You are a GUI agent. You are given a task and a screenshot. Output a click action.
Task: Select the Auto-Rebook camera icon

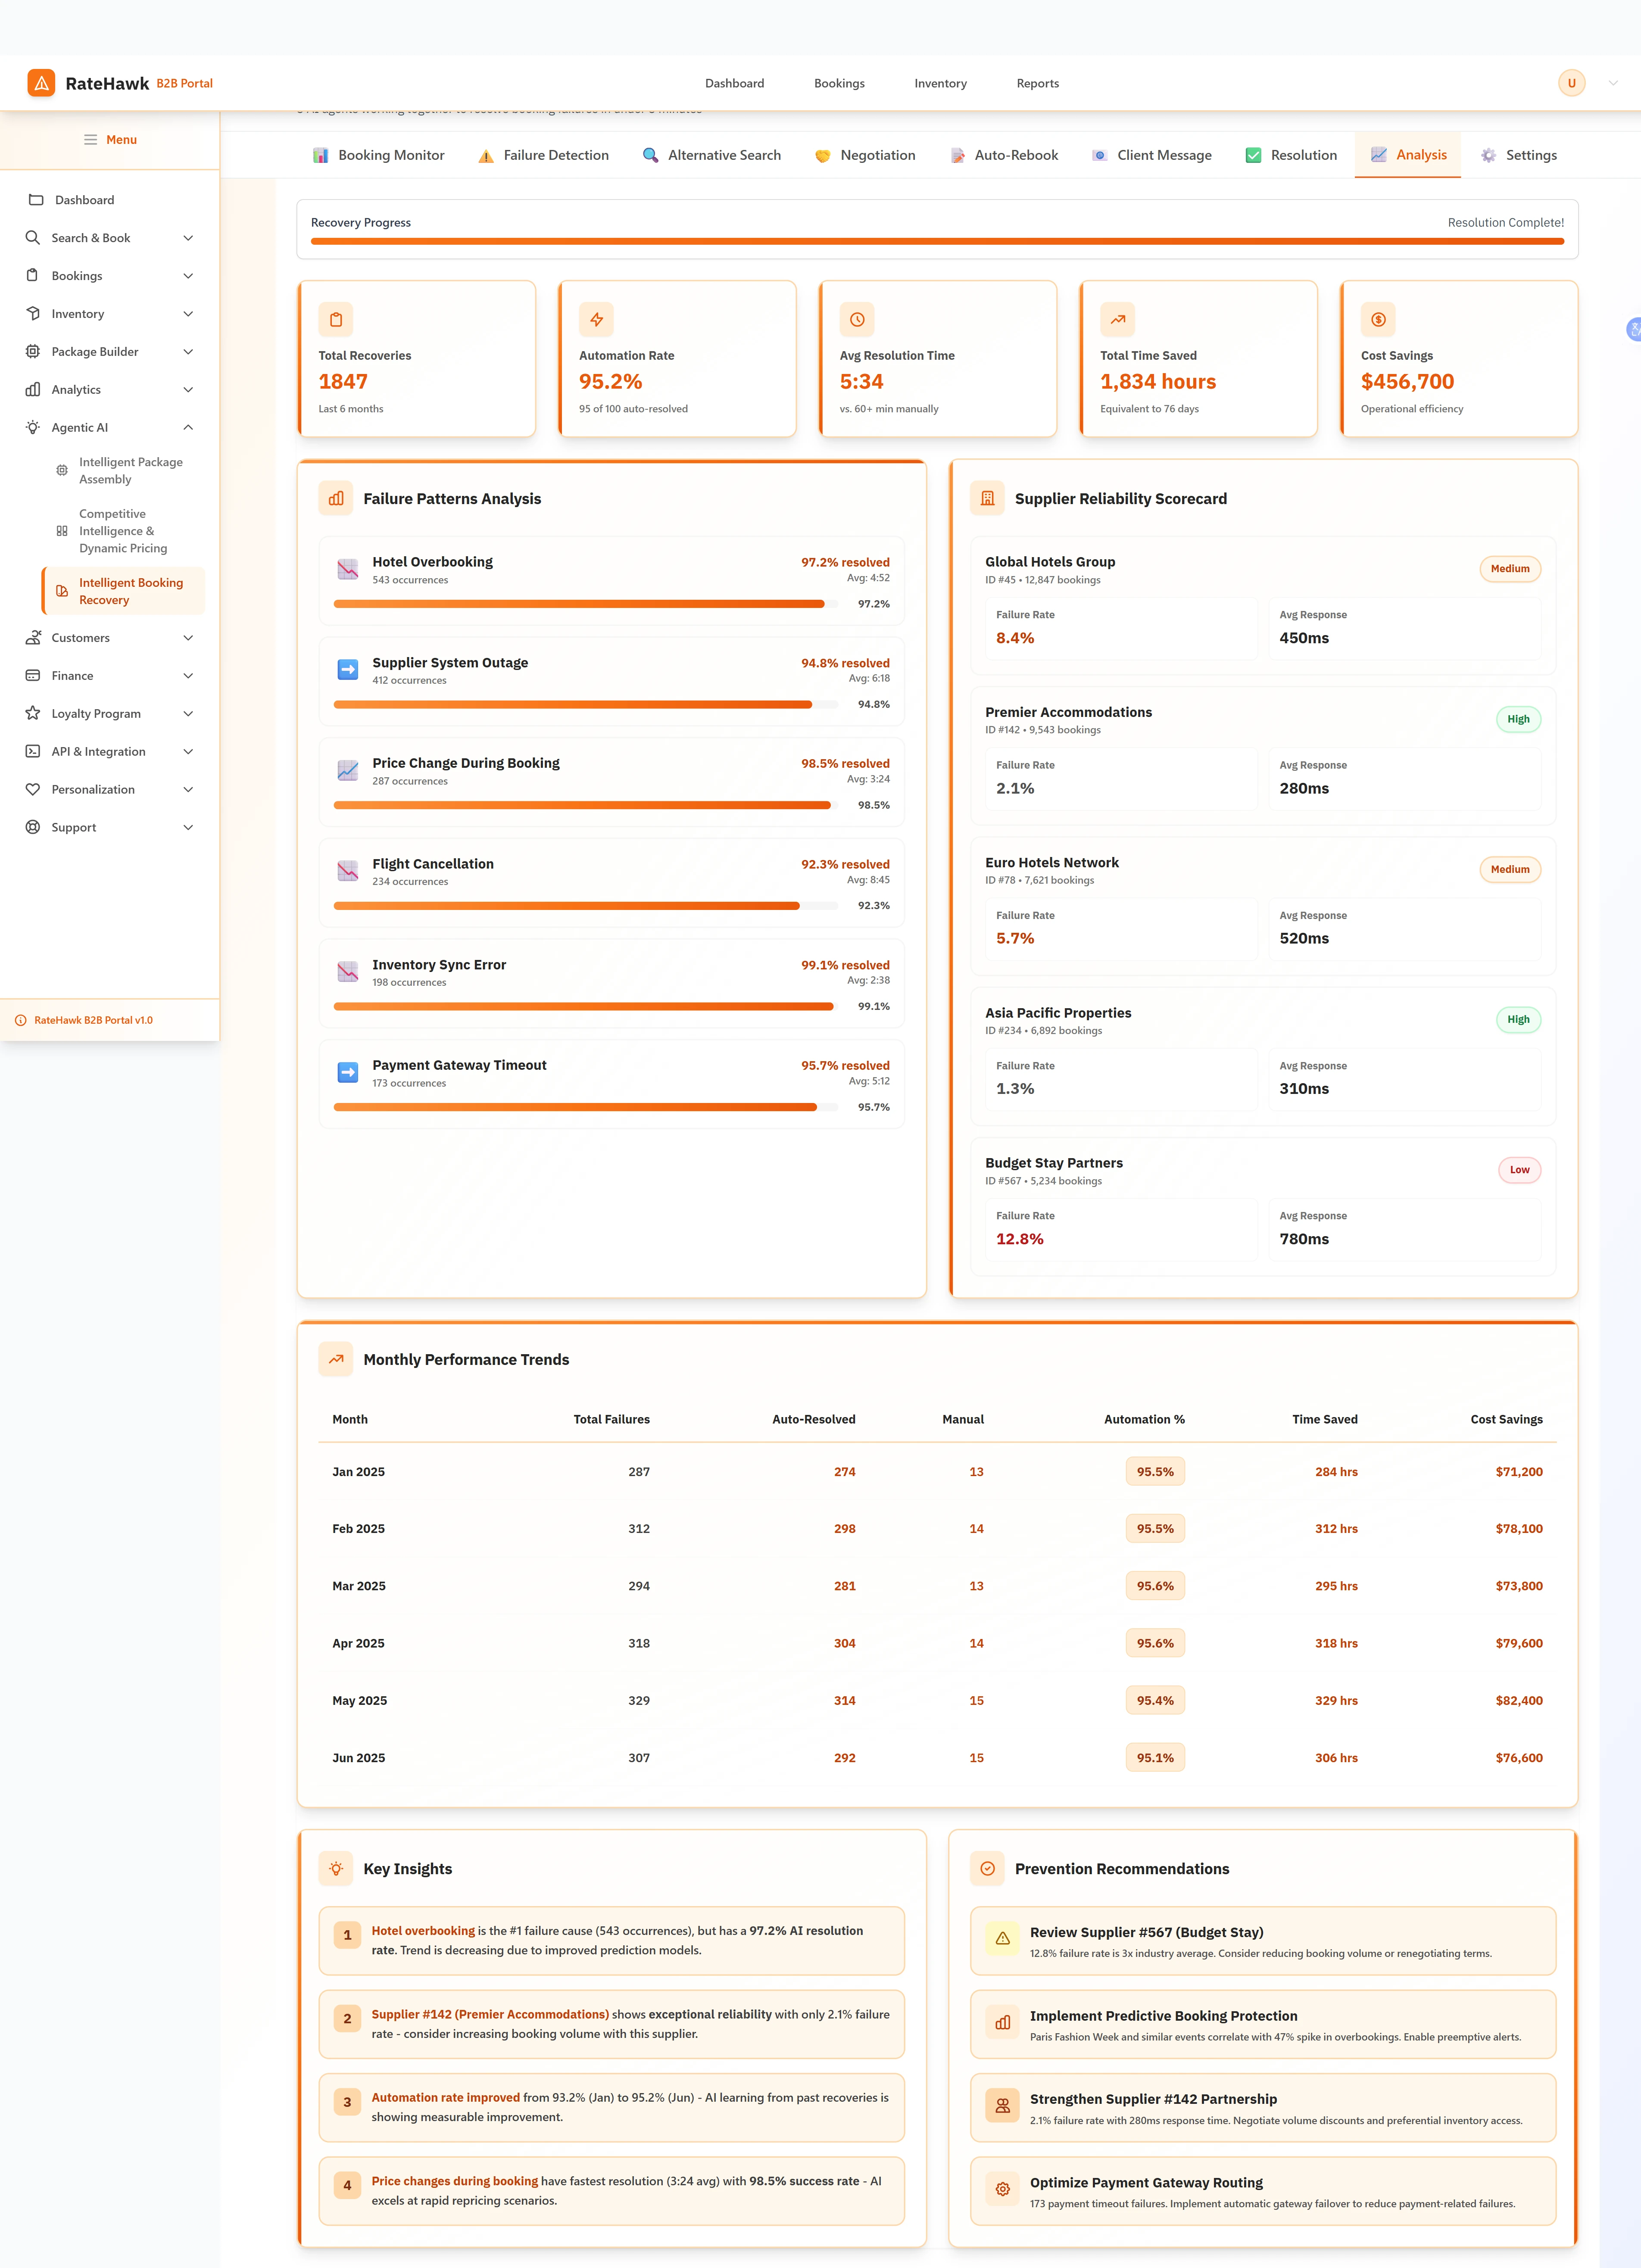[x=957, y=155]
